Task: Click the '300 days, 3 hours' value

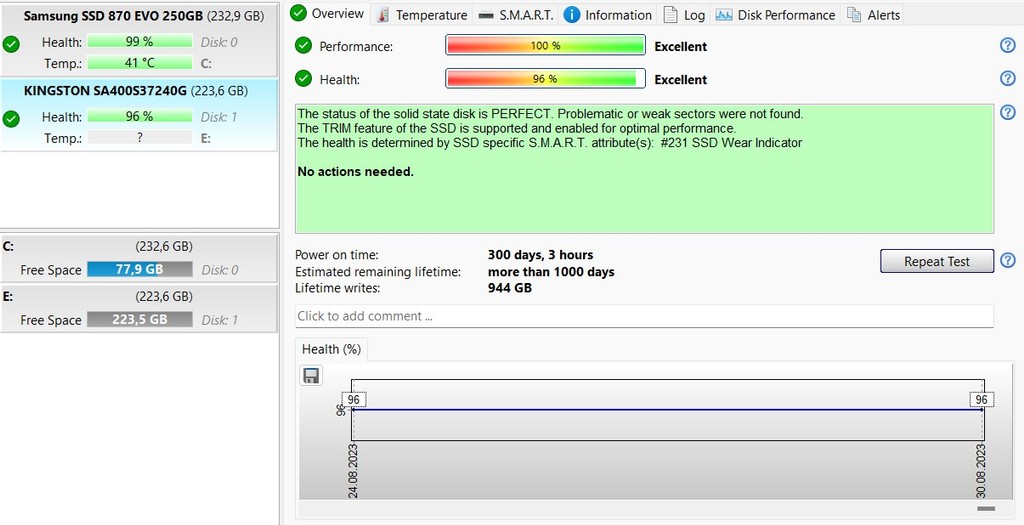Action: tap(541, 255)
